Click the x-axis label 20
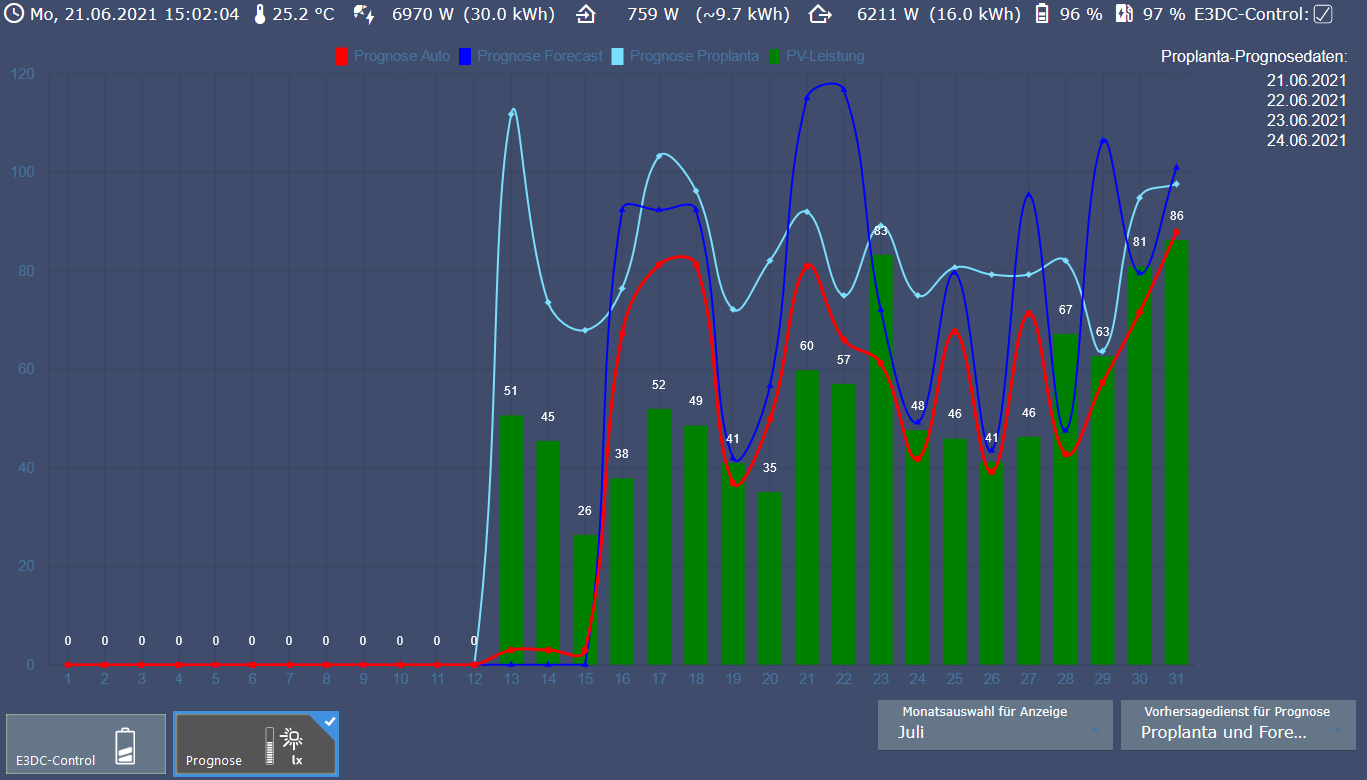Screen dimensions: 1367x780 tap(770, 679)
